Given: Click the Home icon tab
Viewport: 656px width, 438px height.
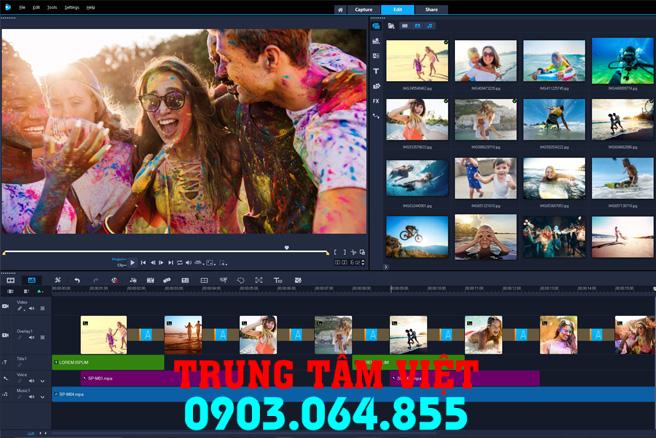Looking at the screenshot, I should (341, 9).
